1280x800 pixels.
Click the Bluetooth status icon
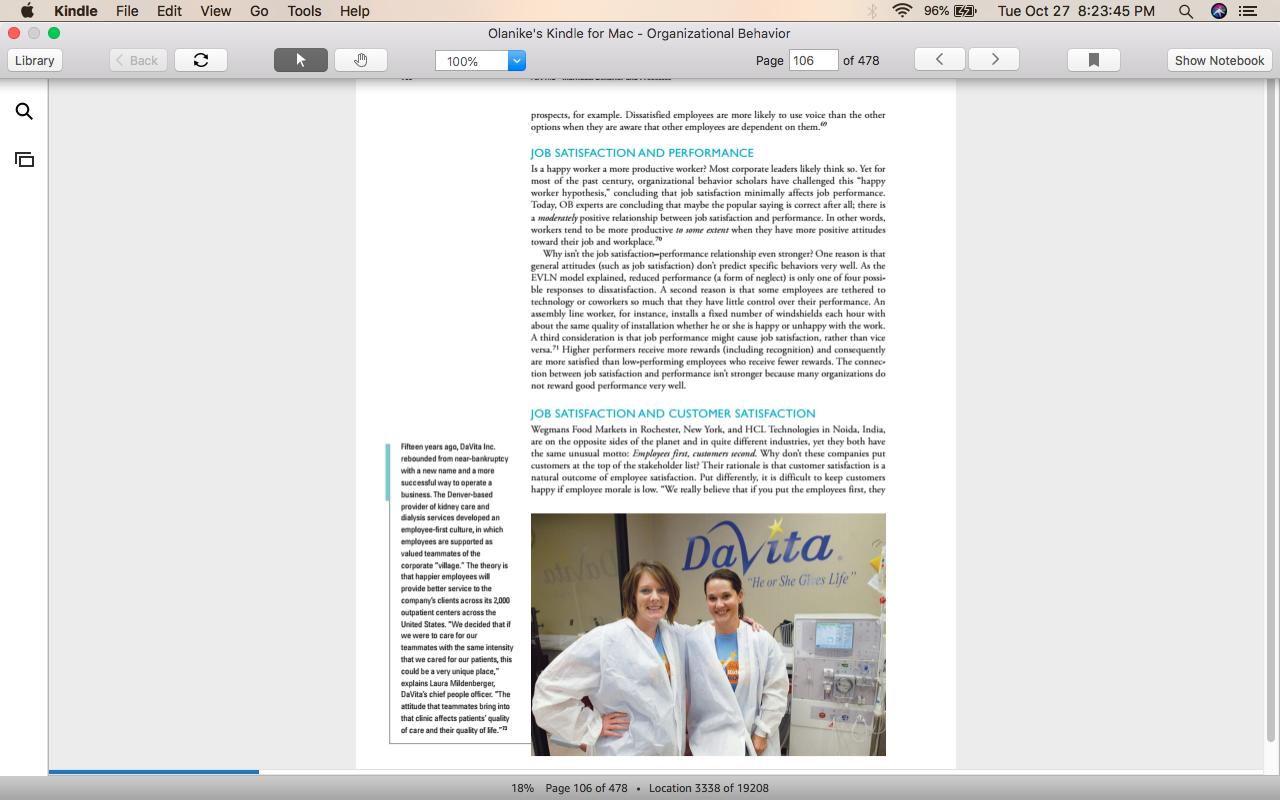[x=872, y=11]
